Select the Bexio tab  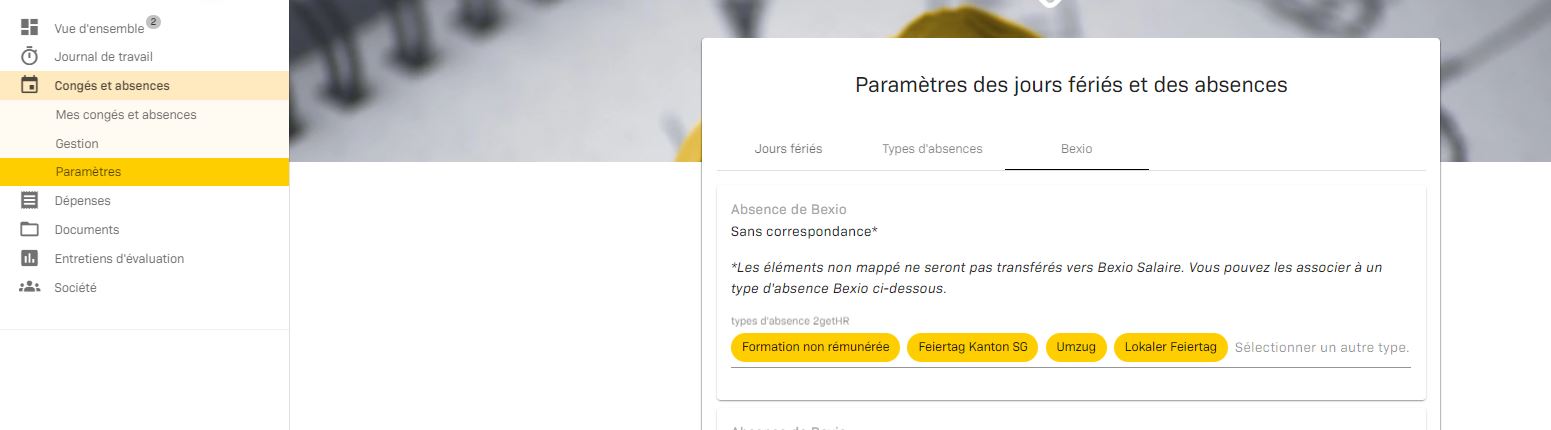[x=1076, y=149]
